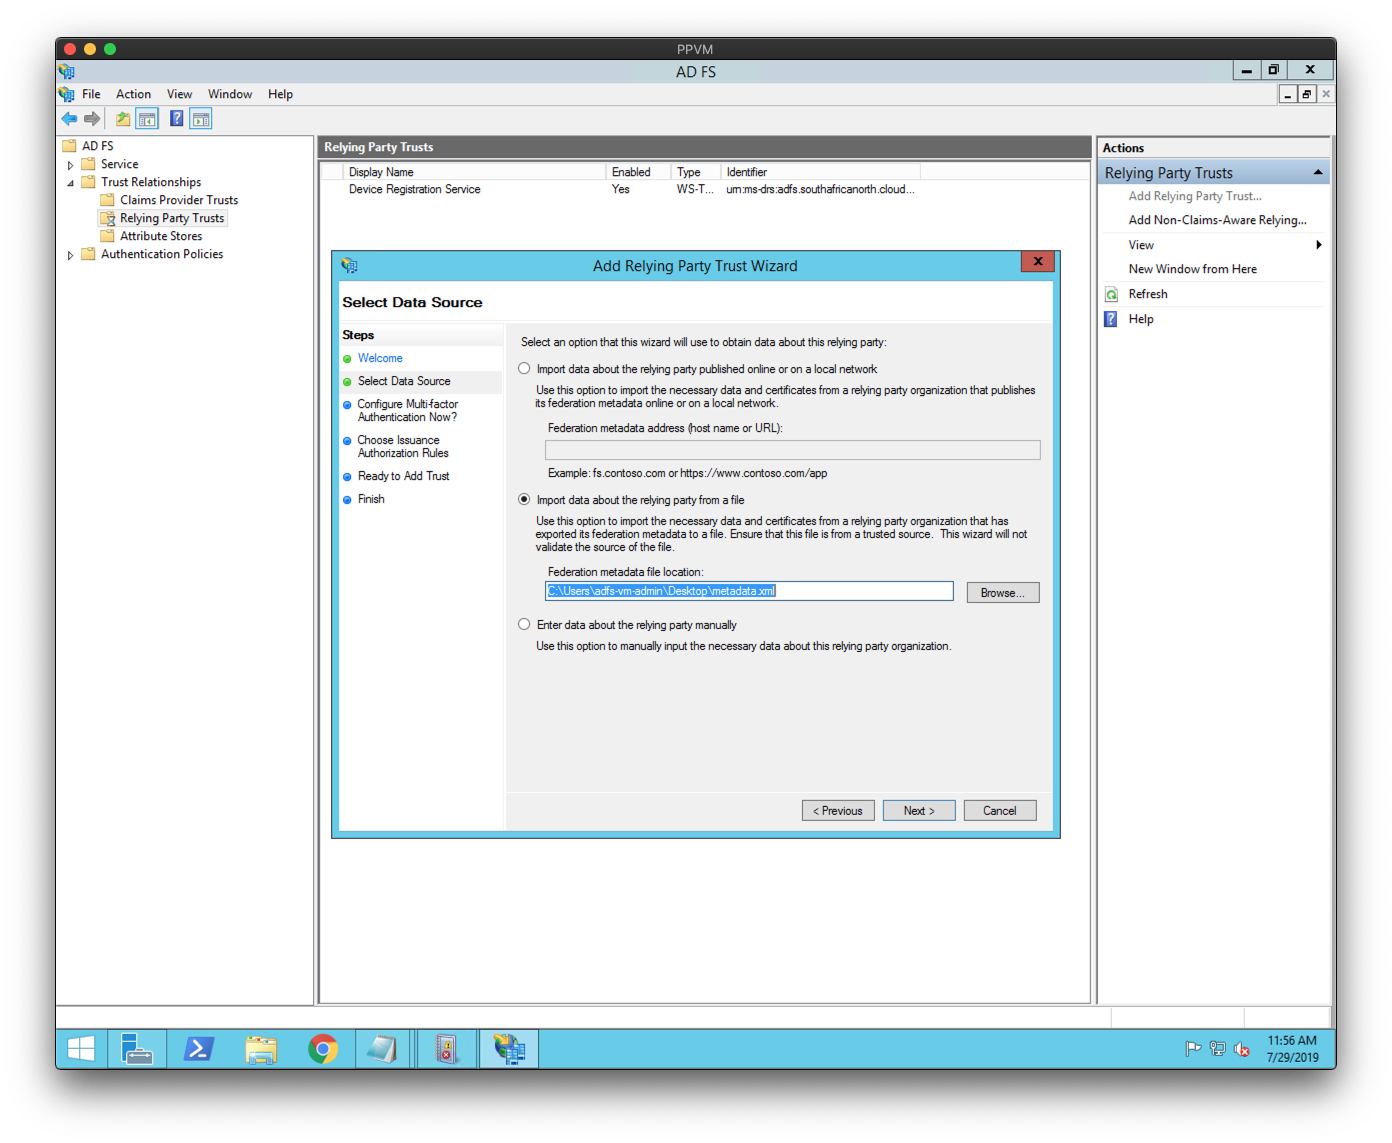Select Claims Provider Trusts label in tree
Image resolution: width=1392 pixels, height=1143 pixels.
click(179, 200)
